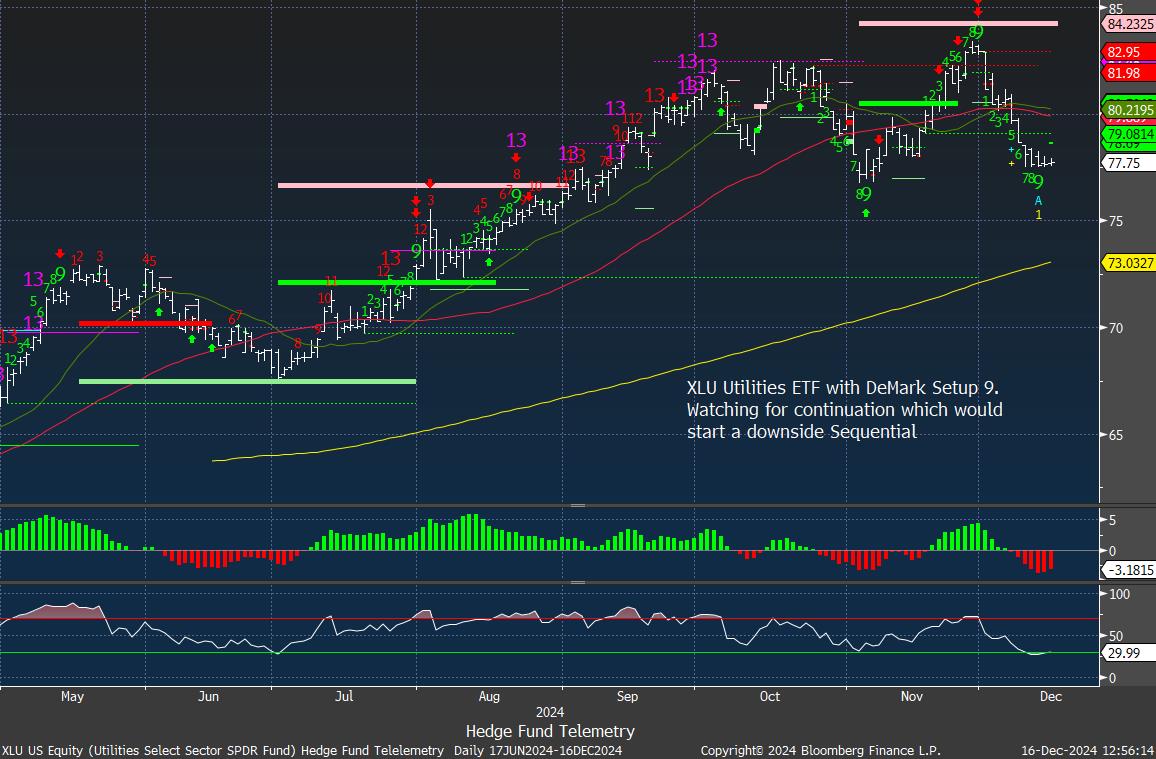
Task: Click the -3.1815 histogram value label
Action: [1128, 570]
